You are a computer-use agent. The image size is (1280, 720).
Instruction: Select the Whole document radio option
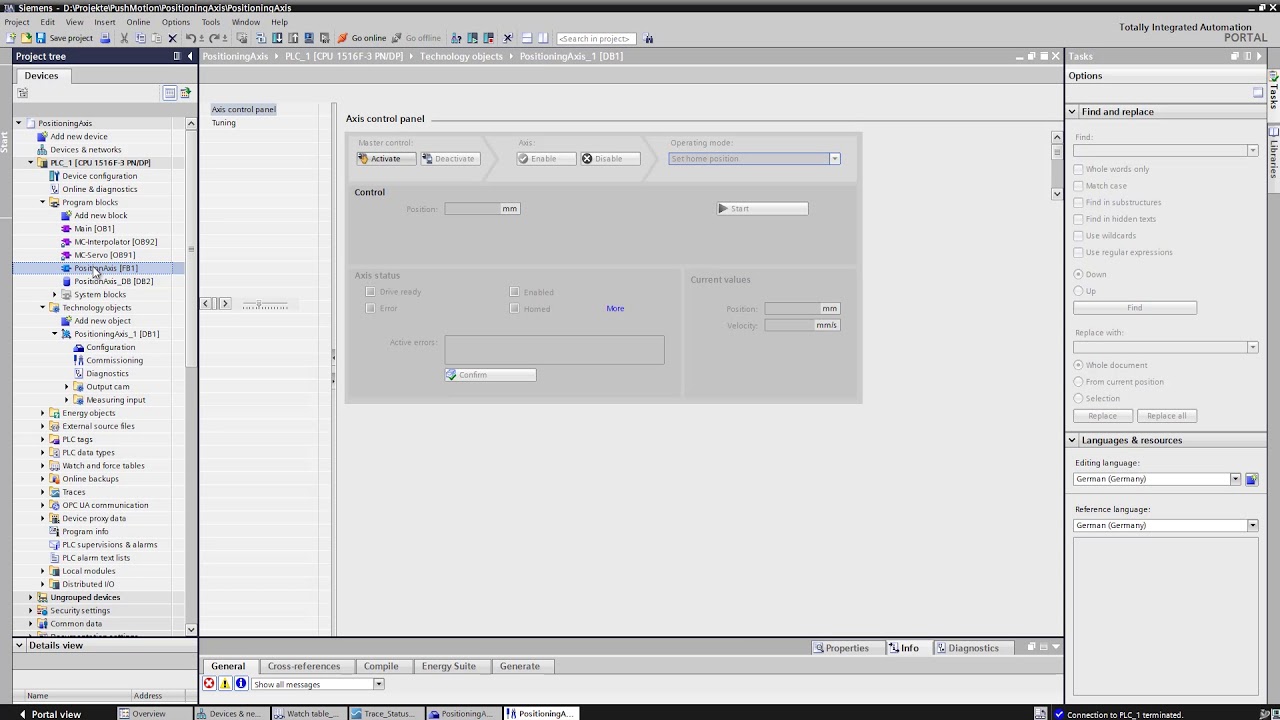(x=1078, y=365)
